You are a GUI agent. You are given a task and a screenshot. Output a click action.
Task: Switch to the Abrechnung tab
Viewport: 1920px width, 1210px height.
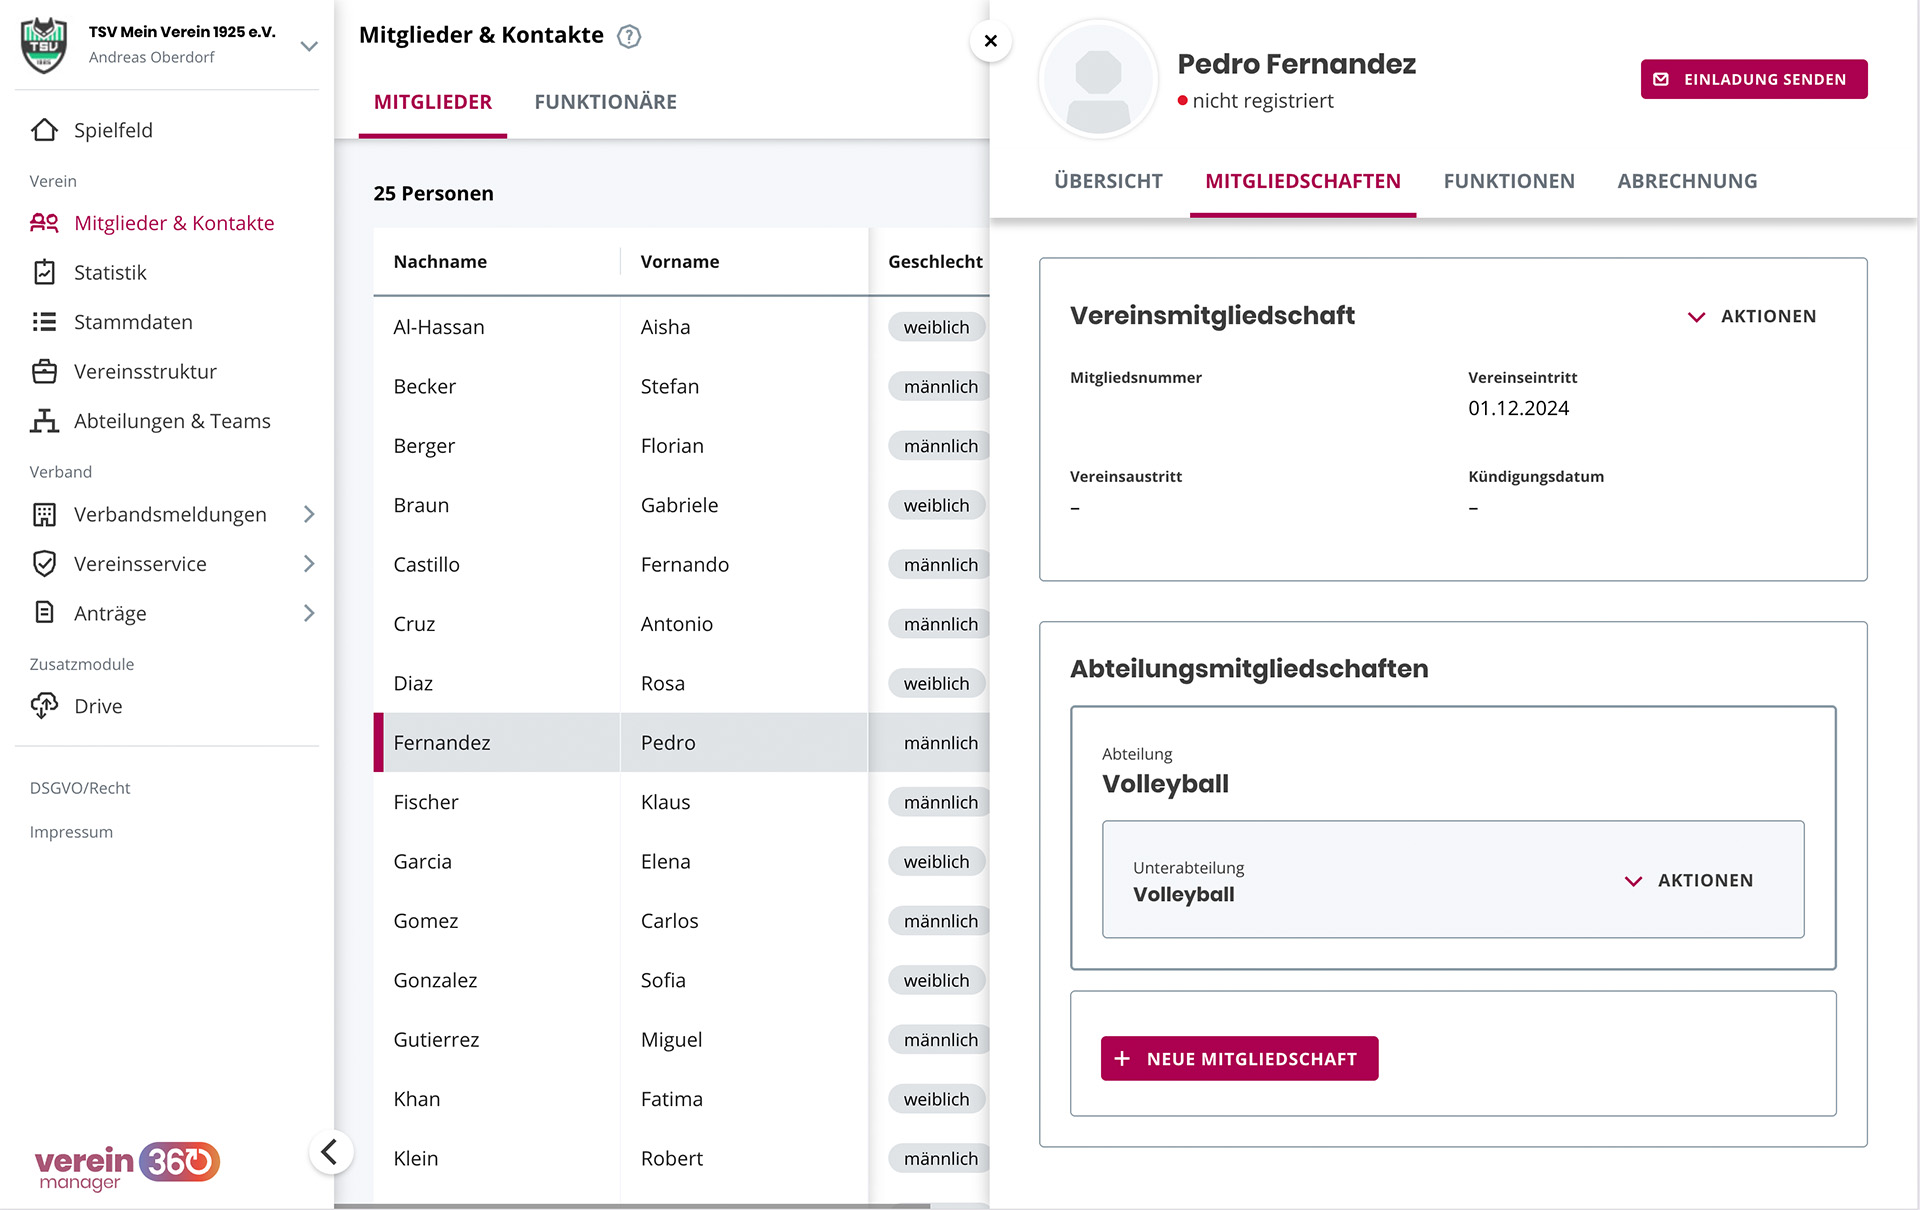tap(1687, 181)
